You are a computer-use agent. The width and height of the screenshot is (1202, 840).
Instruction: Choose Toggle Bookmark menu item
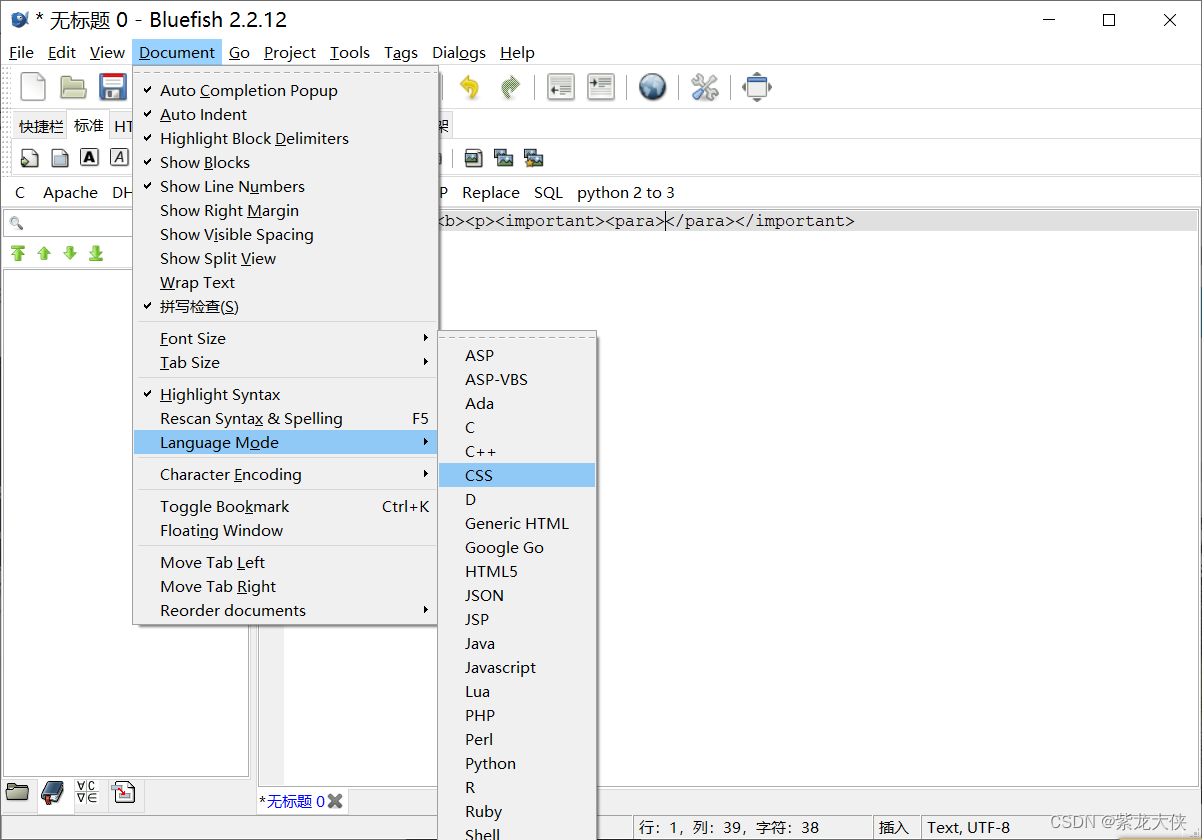point(285,506)
